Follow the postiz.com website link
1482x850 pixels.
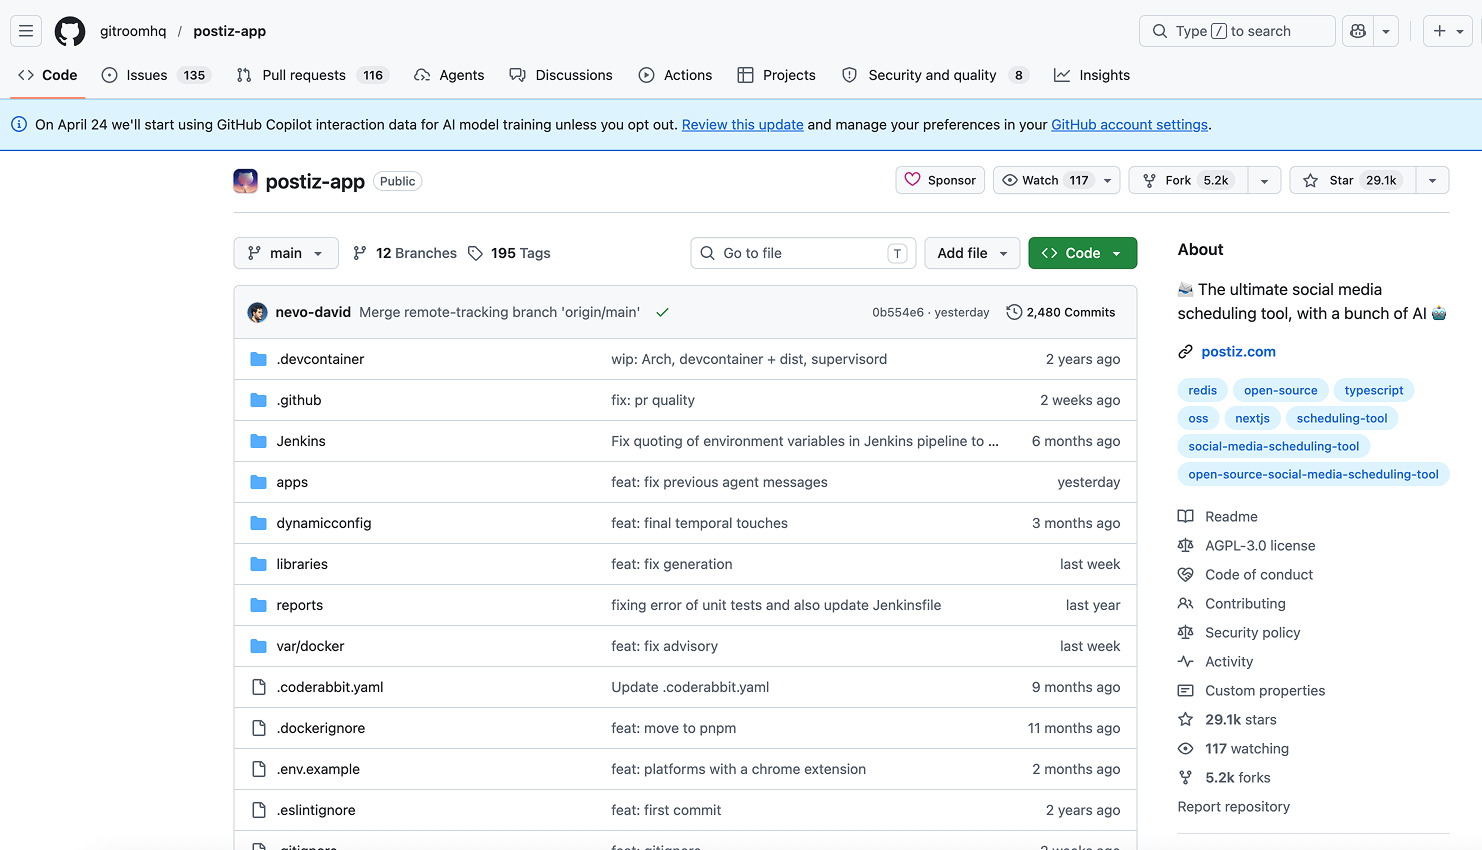1238,351
